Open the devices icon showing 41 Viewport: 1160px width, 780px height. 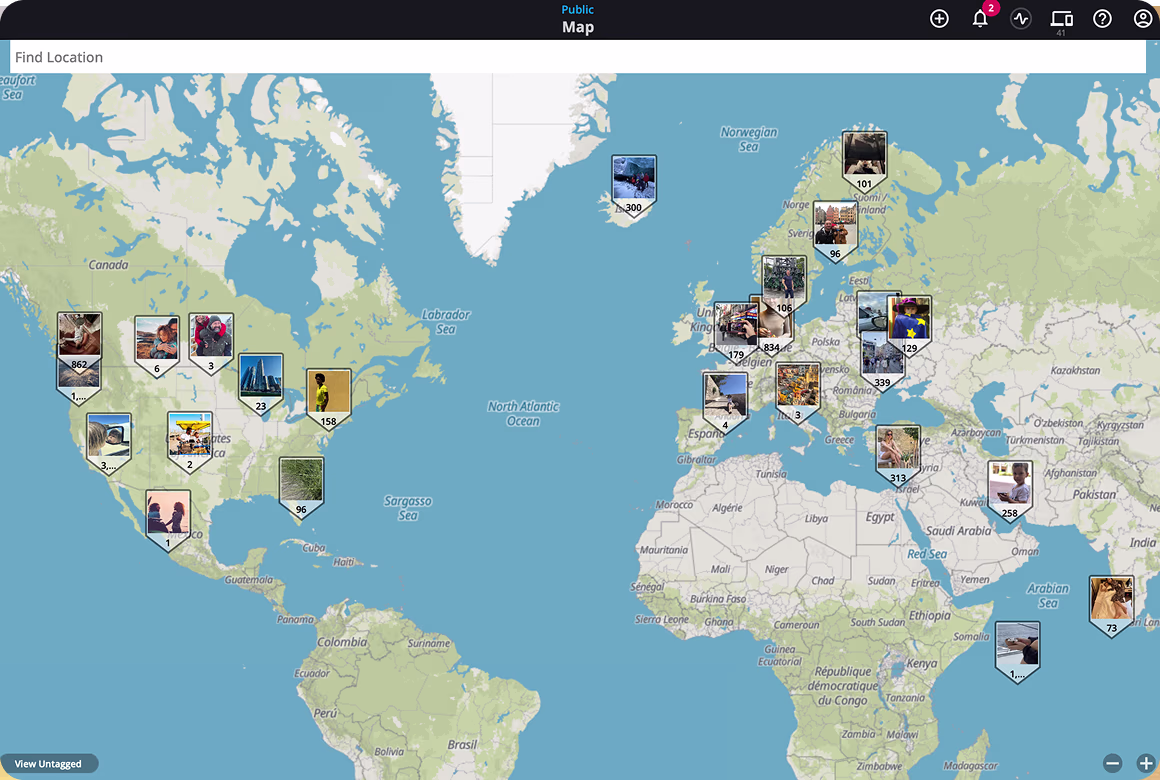(1061, 19)
